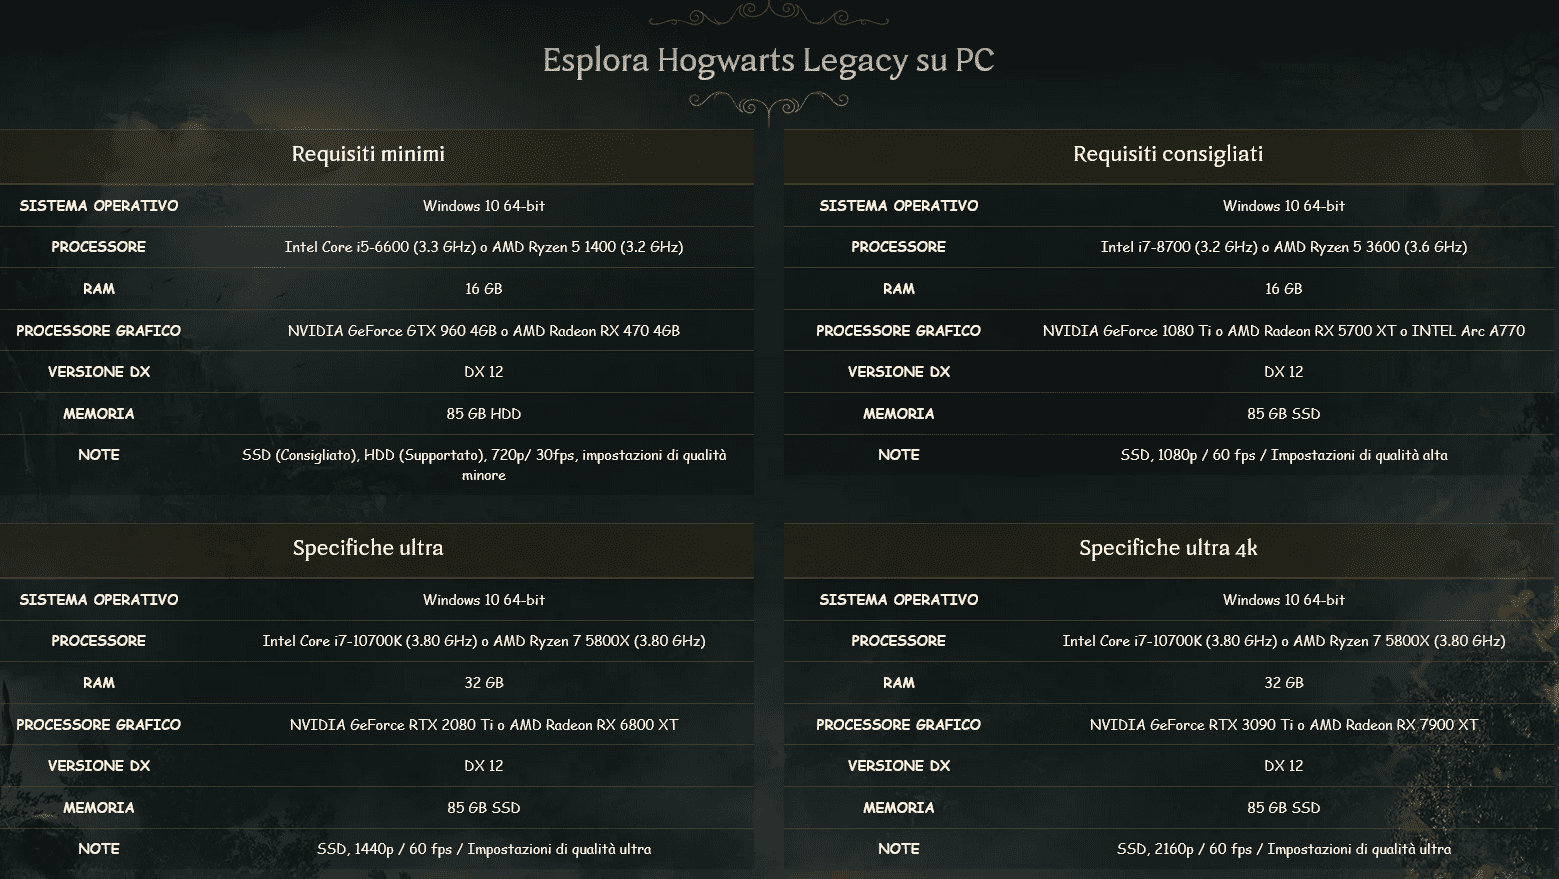Click the 2160p / 60 fps ultra 4k note
This screenshot has width=1559, height=879.
coord(1284,849)
